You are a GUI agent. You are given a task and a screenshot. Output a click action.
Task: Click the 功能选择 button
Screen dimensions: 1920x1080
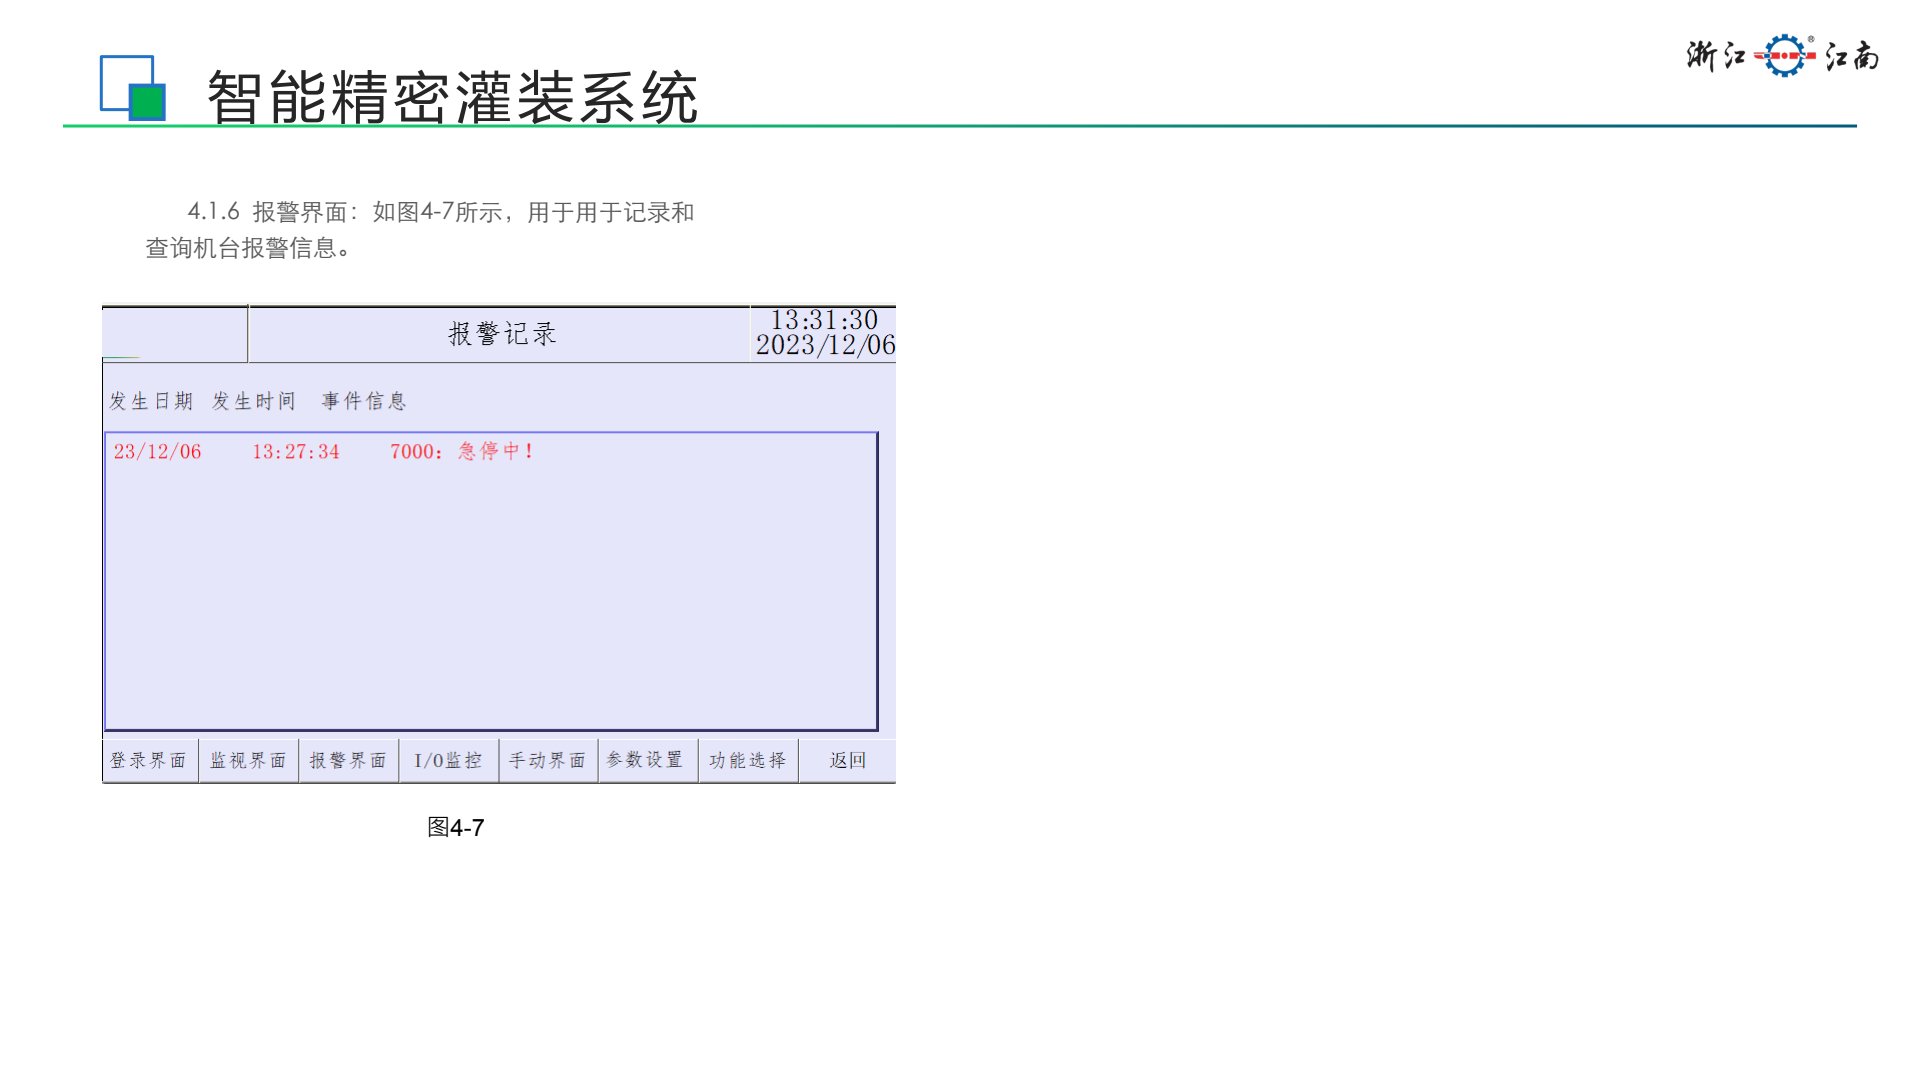click(747, 761)
